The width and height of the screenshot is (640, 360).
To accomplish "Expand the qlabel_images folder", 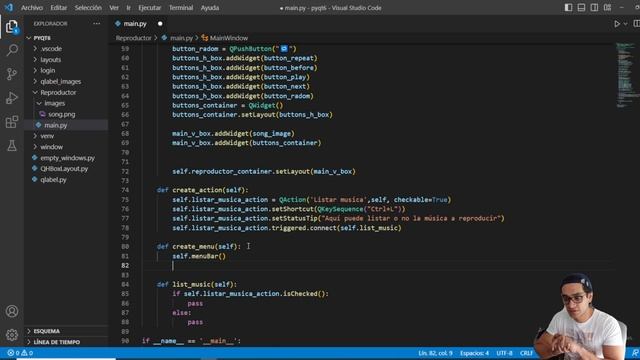I will coord(60,82).
